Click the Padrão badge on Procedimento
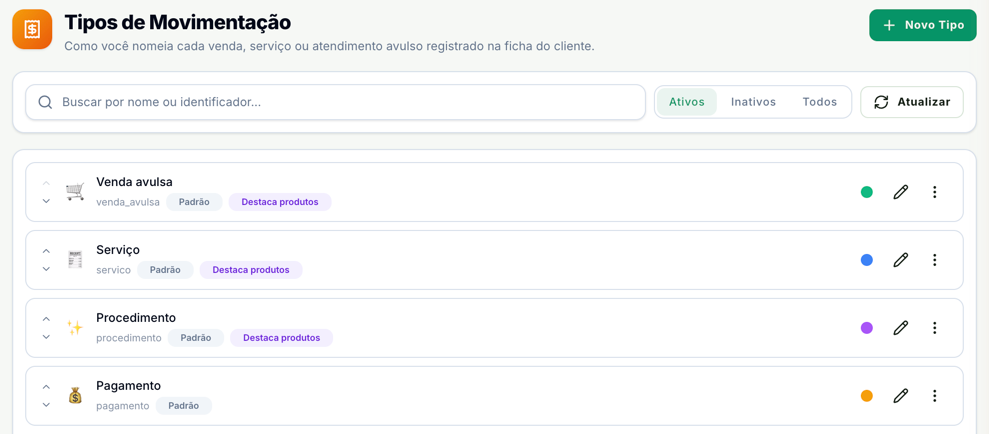This screenshot has height=434, width=989. (196, 338)
